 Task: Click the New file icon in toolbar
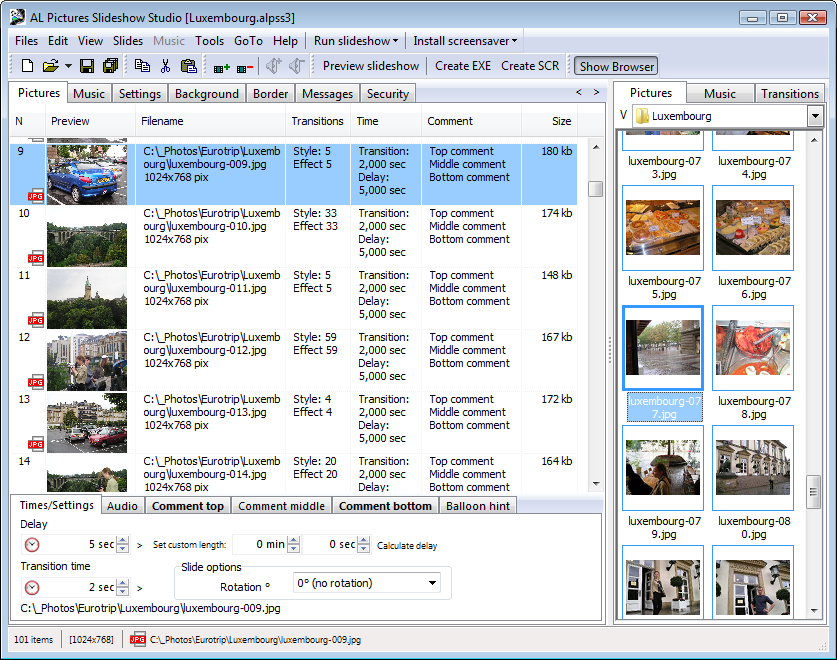coord(27,66)
